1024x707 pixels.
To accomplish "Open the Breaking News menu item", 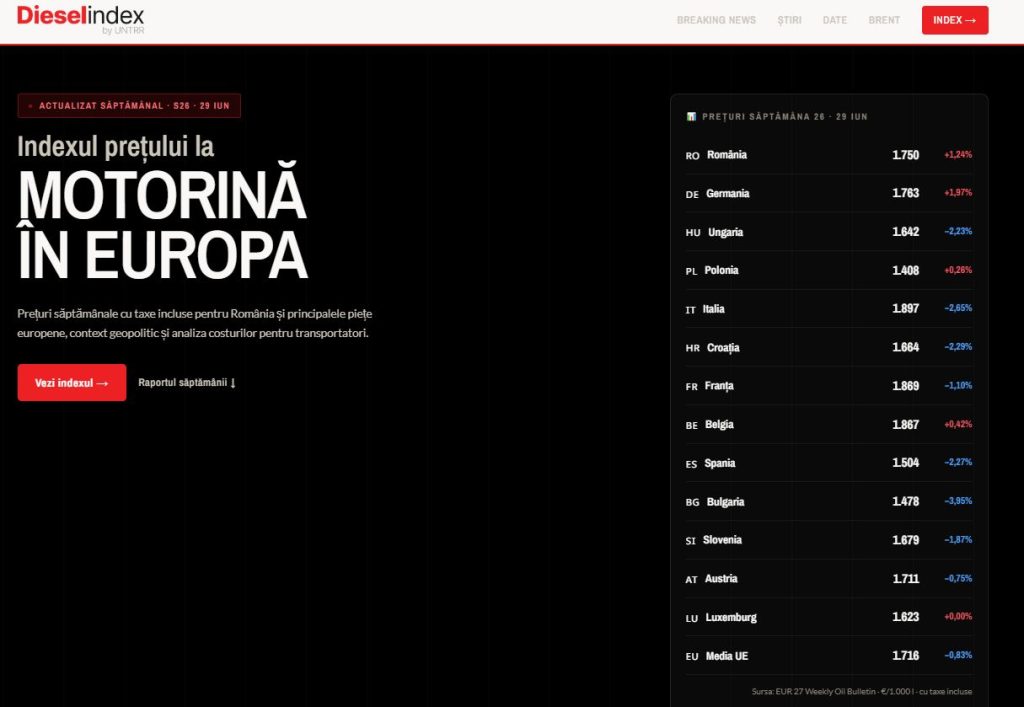I will tap(716, 20).
